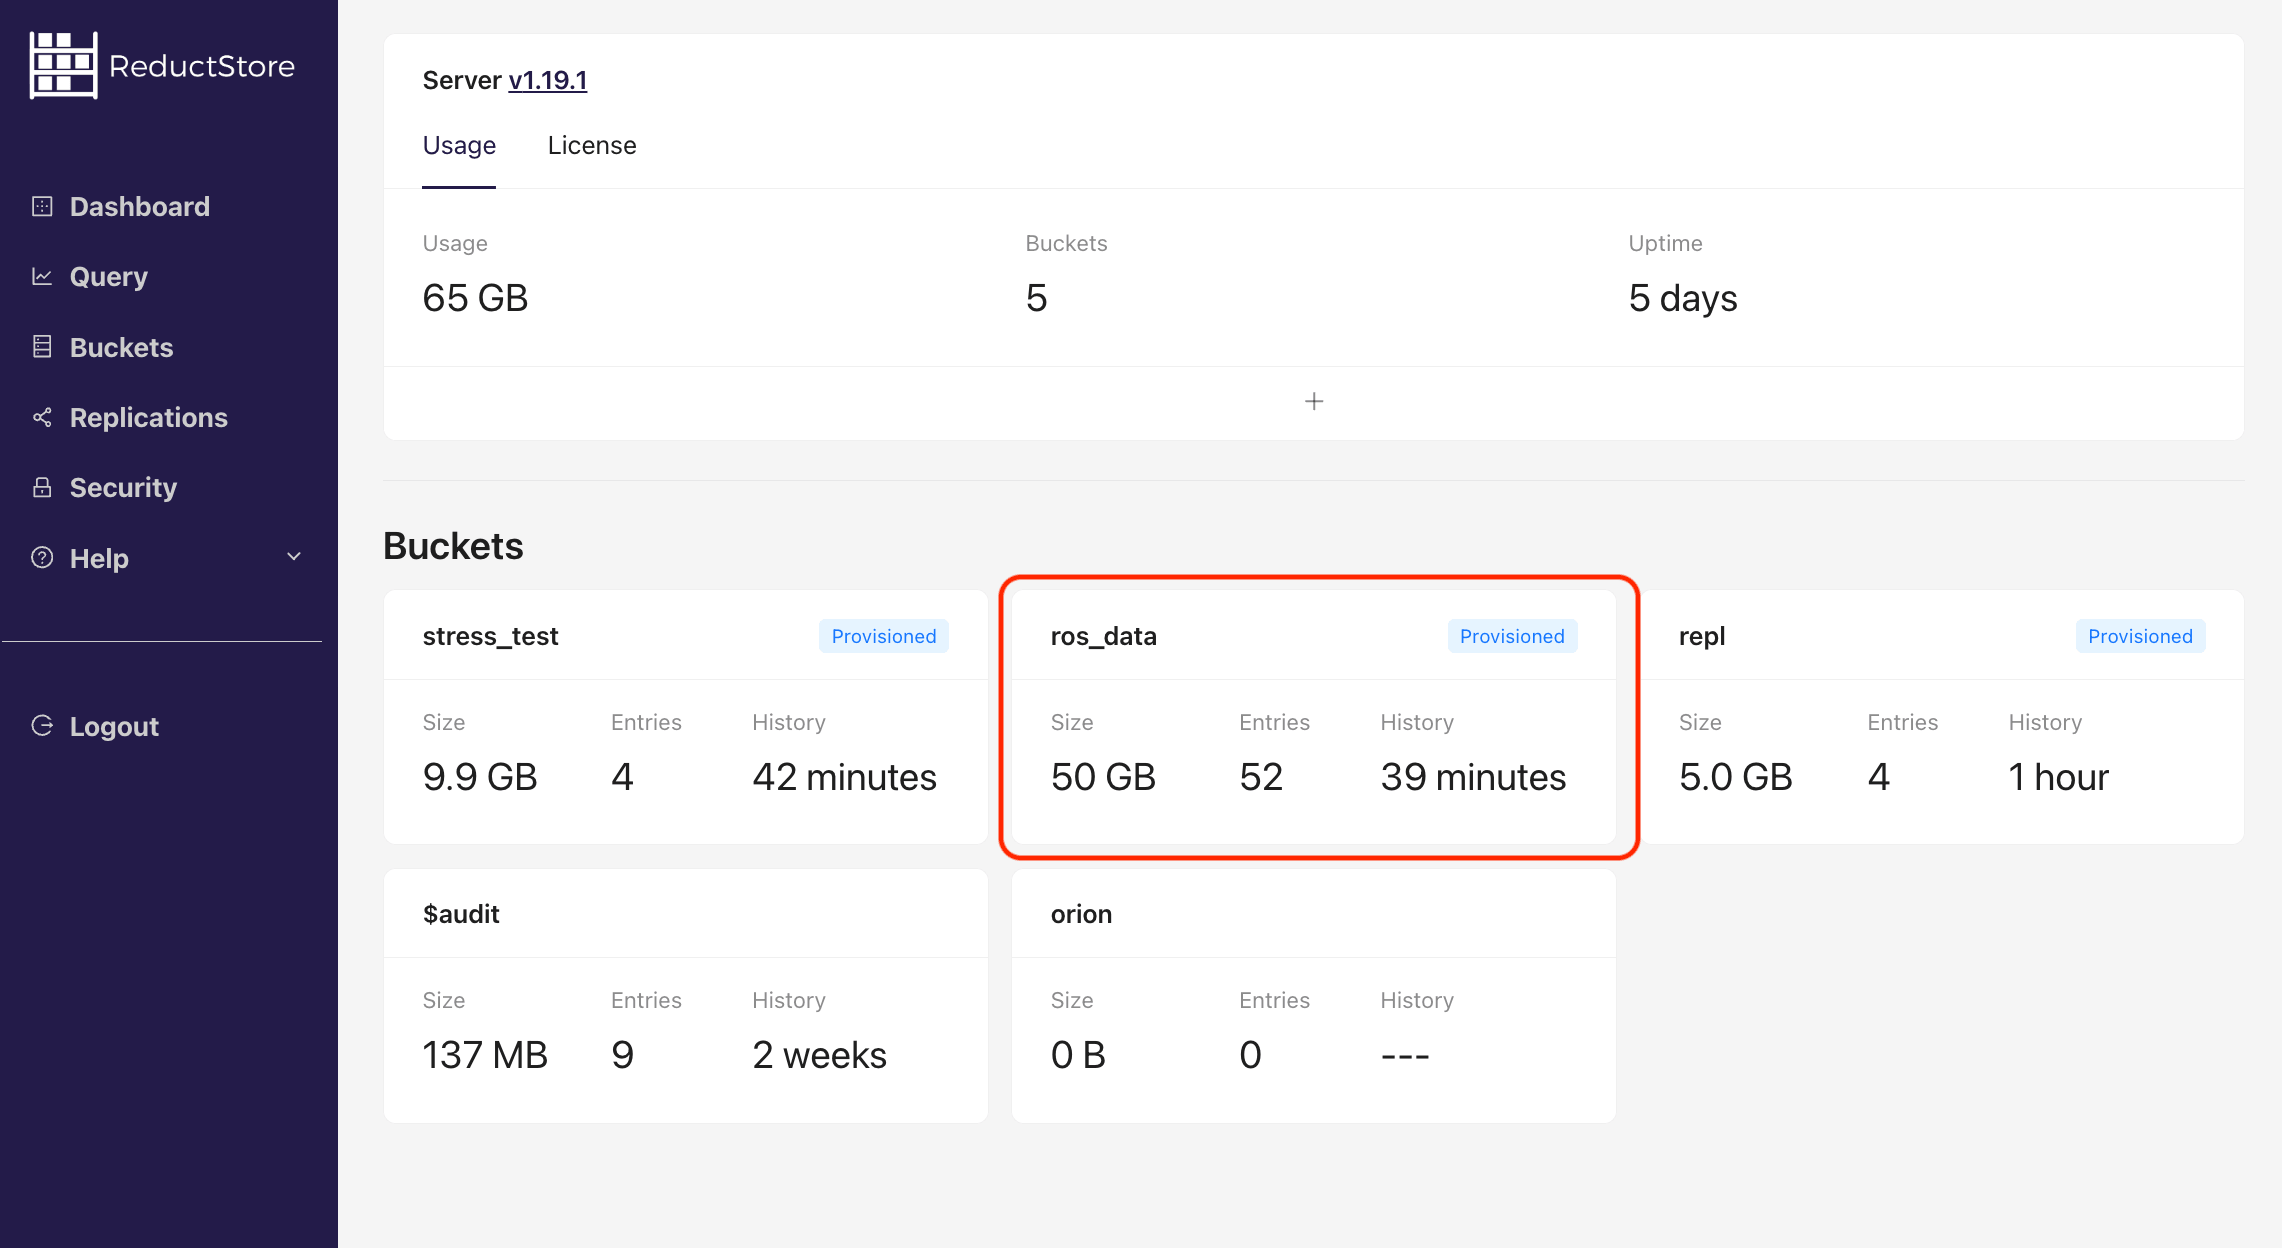Open the Replications menu item
Screen dimensions: 2282x1248
click(x=149, y=417)
